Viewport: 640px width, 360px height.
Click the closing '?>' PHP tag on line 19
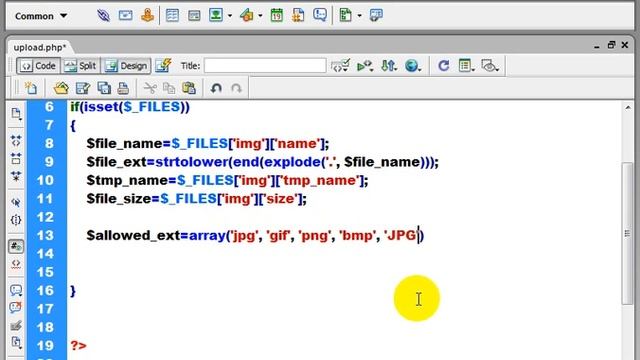(x=78, y=346)
